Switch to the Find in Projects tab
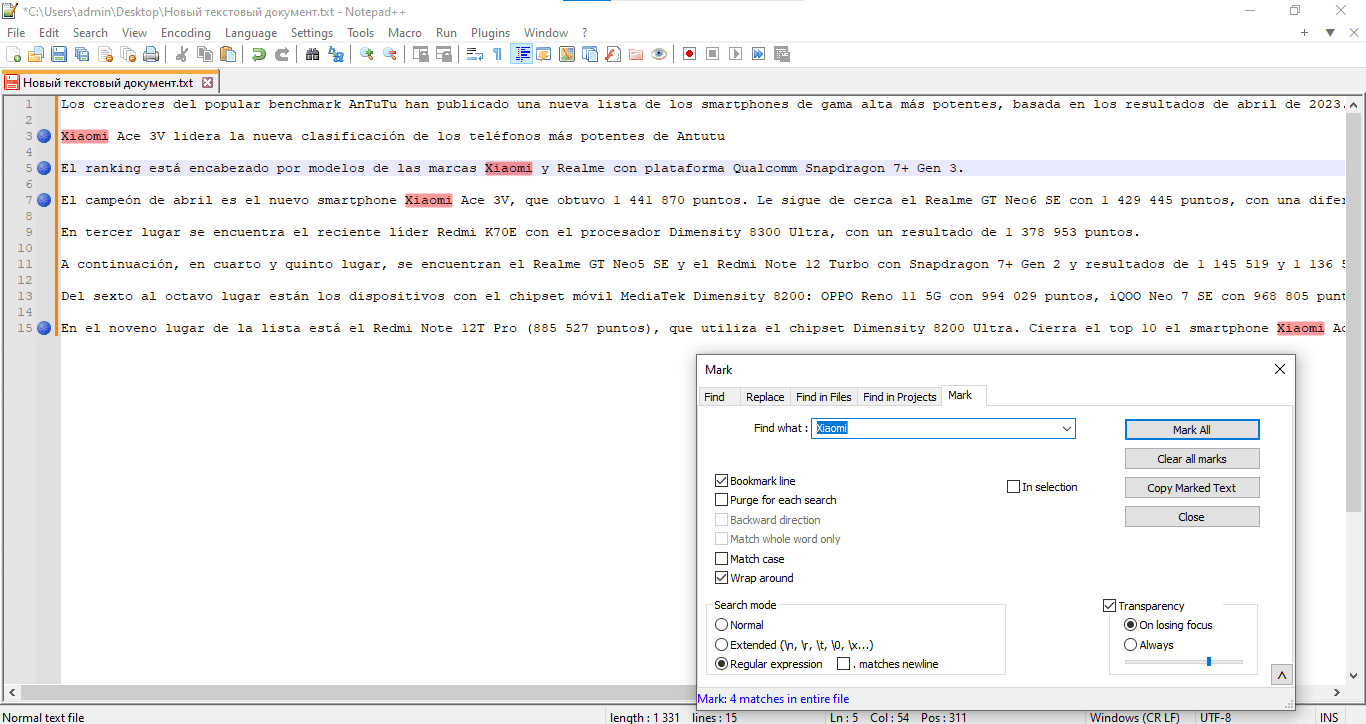 tap(900, 397)
